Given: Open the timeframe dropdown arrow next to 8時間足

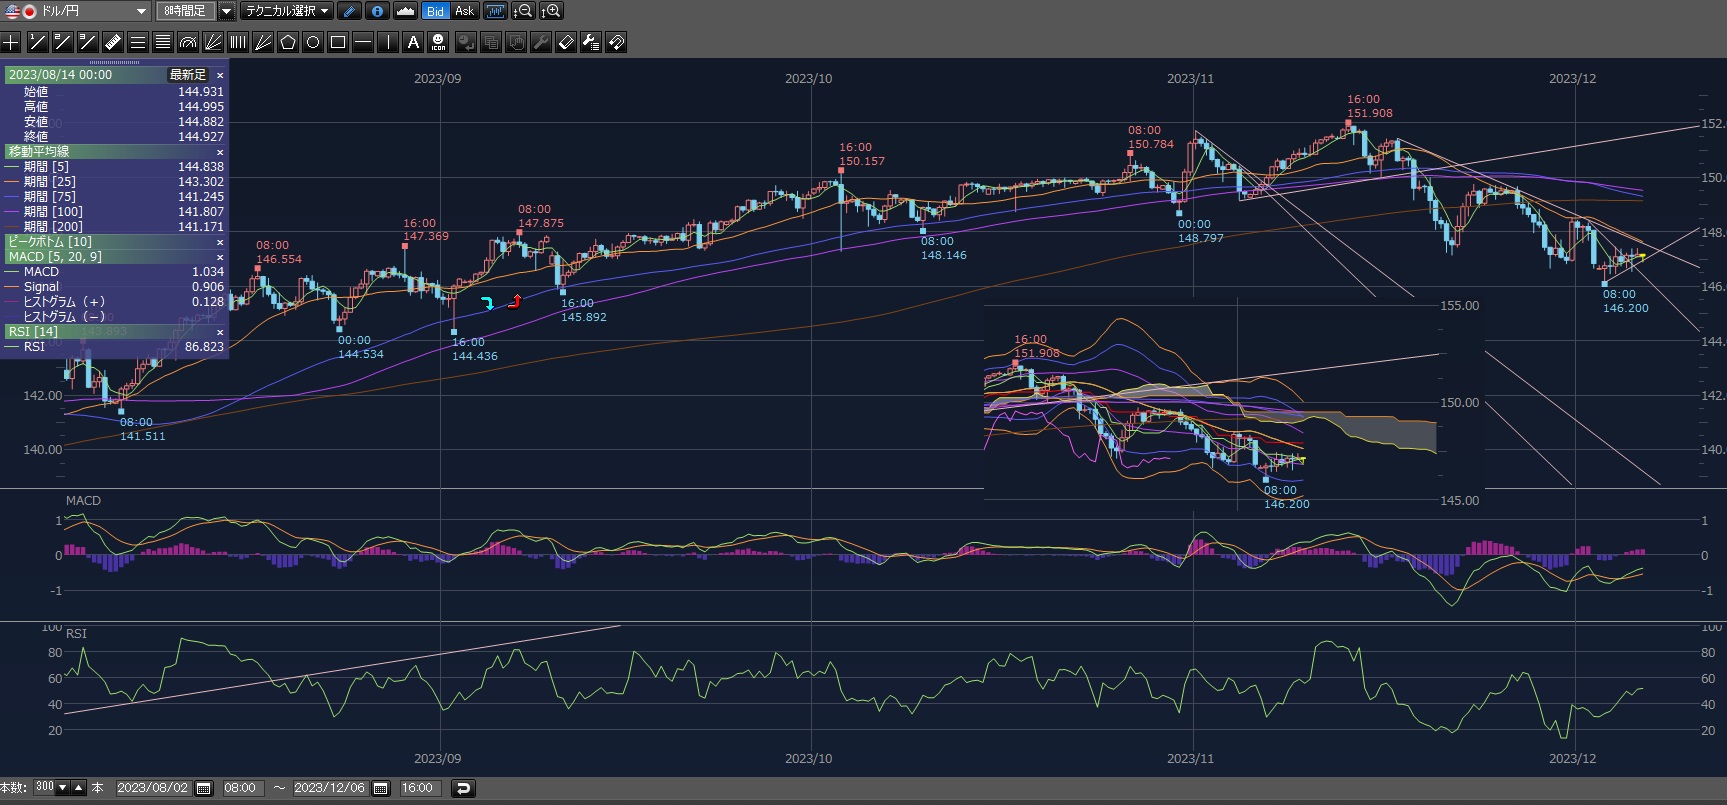Looking at the screenshot, I should [x=226, y=11].
